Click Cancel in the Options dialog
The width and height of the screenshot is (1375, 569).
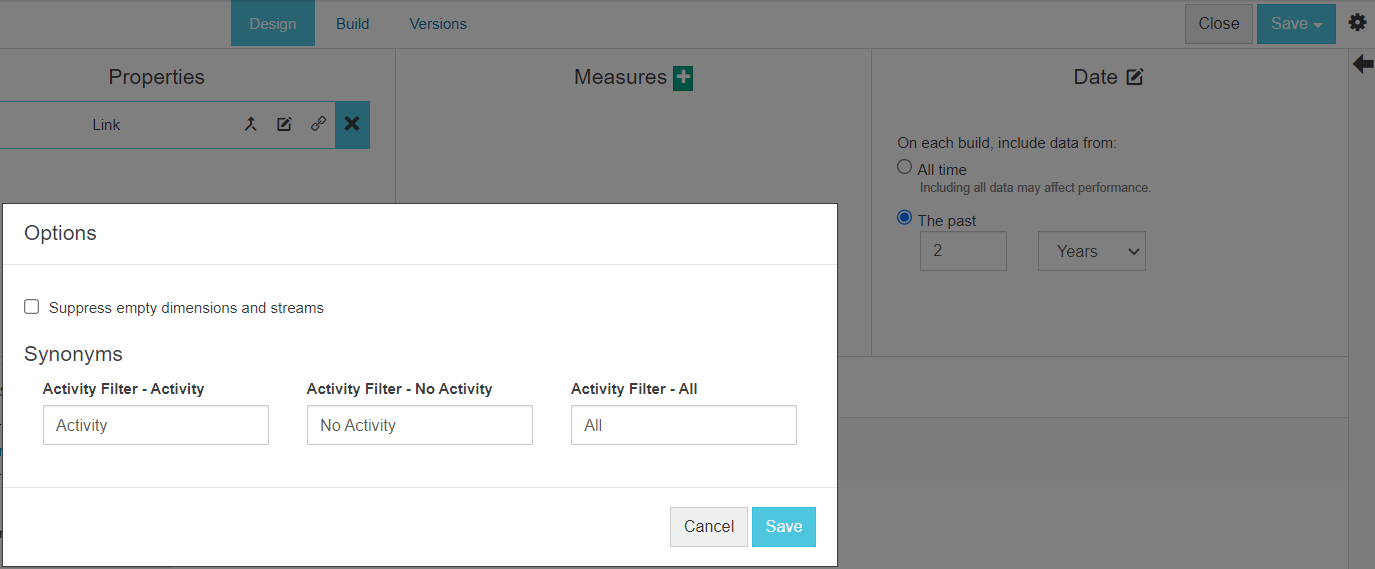point(709,527)
